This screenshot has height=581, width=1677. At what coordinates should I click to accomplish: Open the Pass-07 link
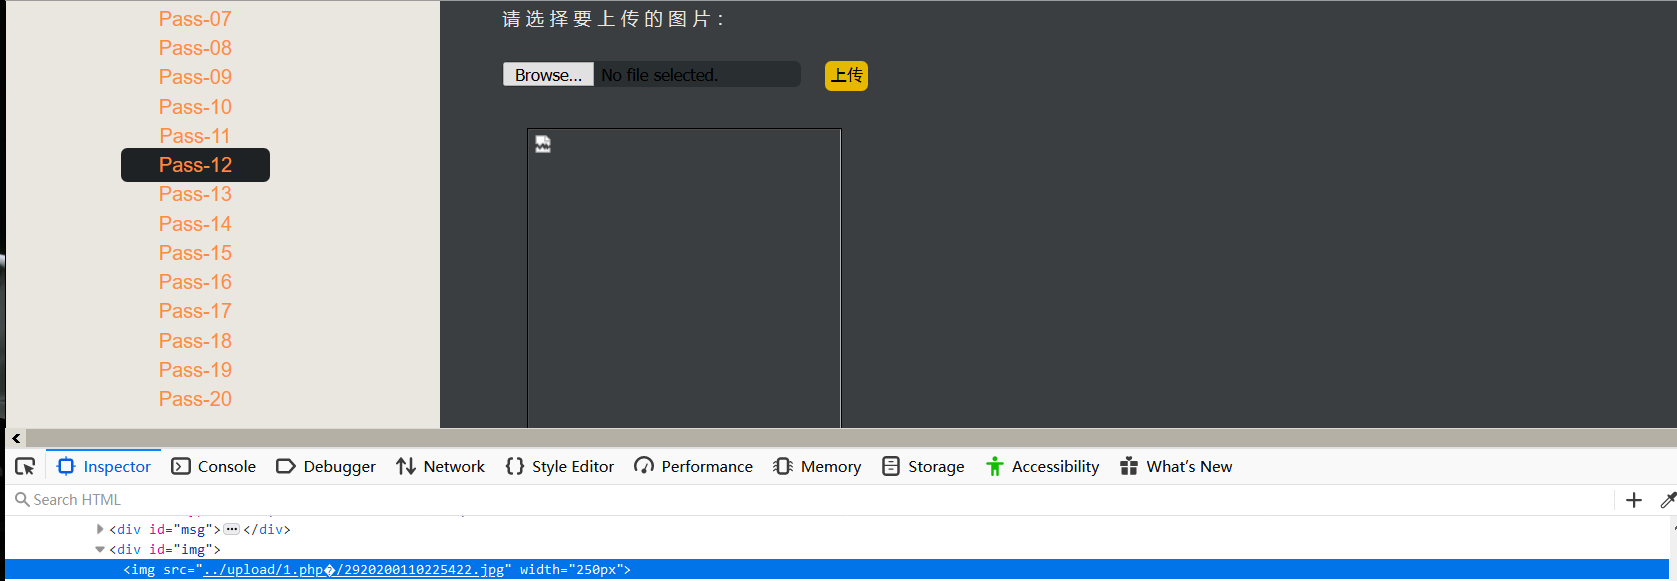[x=195, y=19]
